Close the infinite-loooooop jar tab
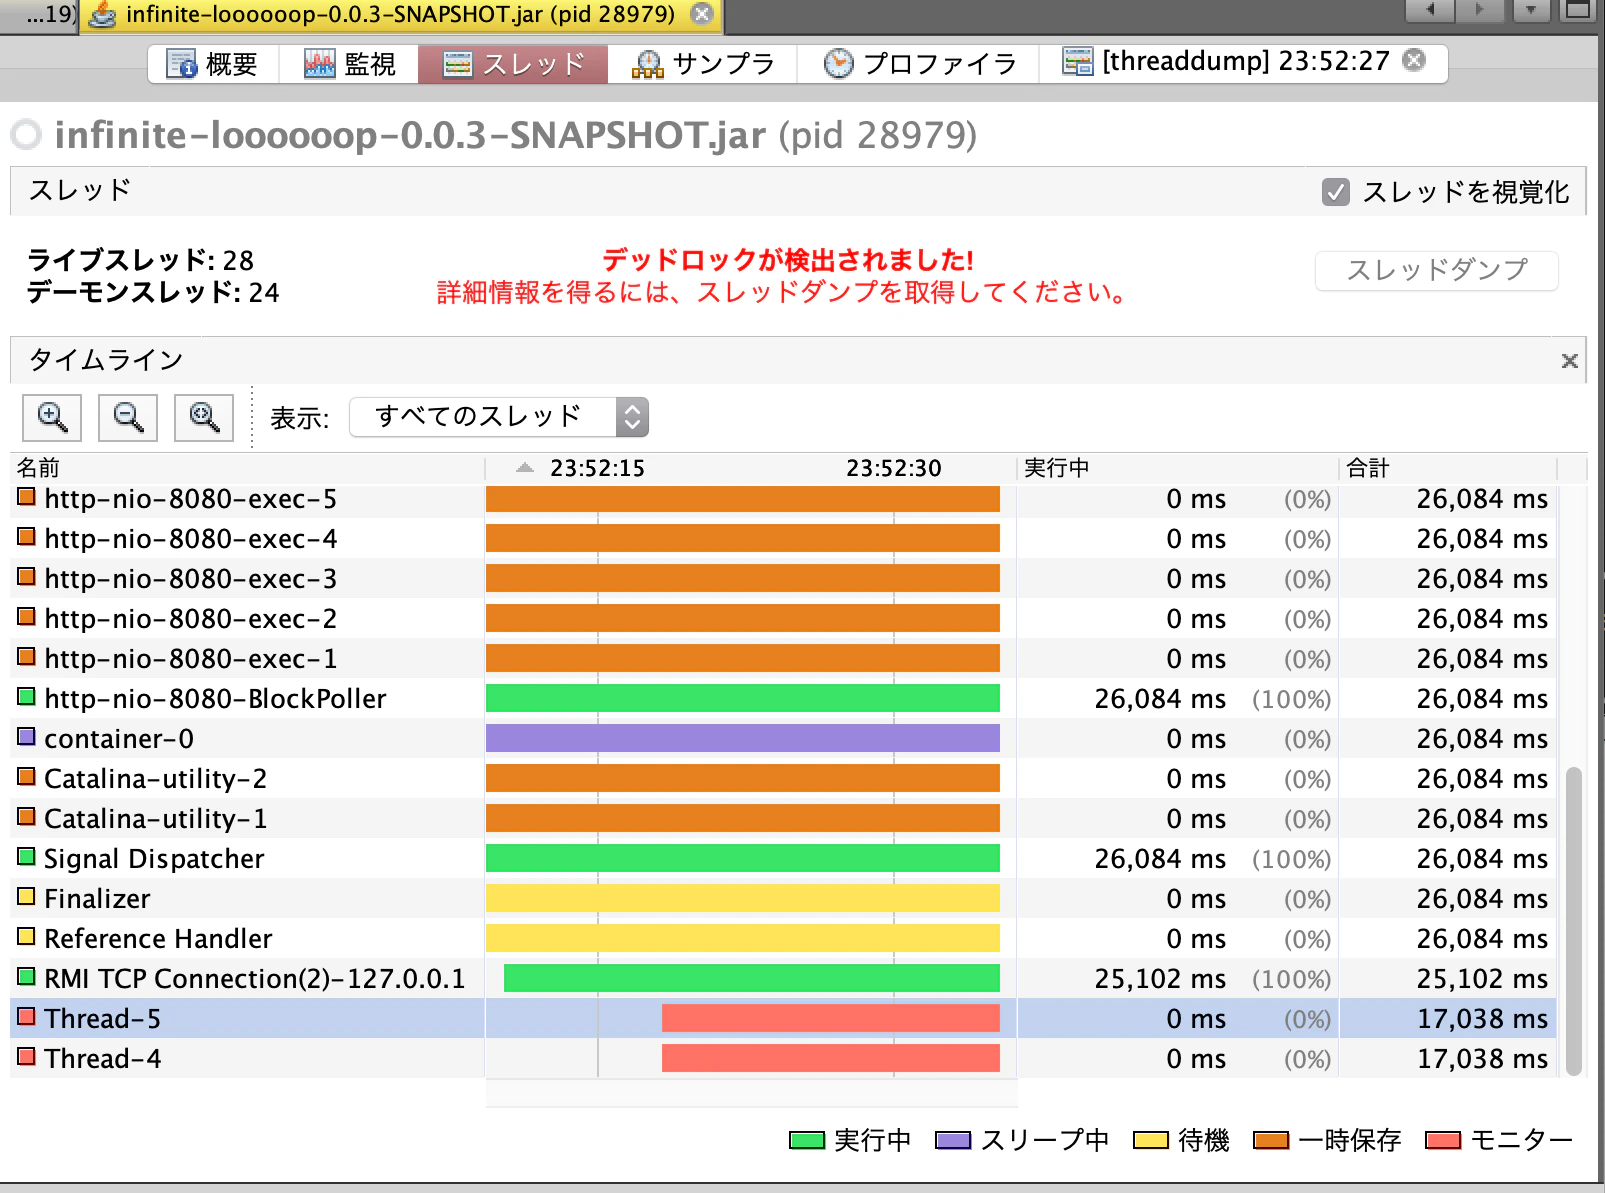1605x1193 pixels. pyautogui.click(x=703, y=14)
